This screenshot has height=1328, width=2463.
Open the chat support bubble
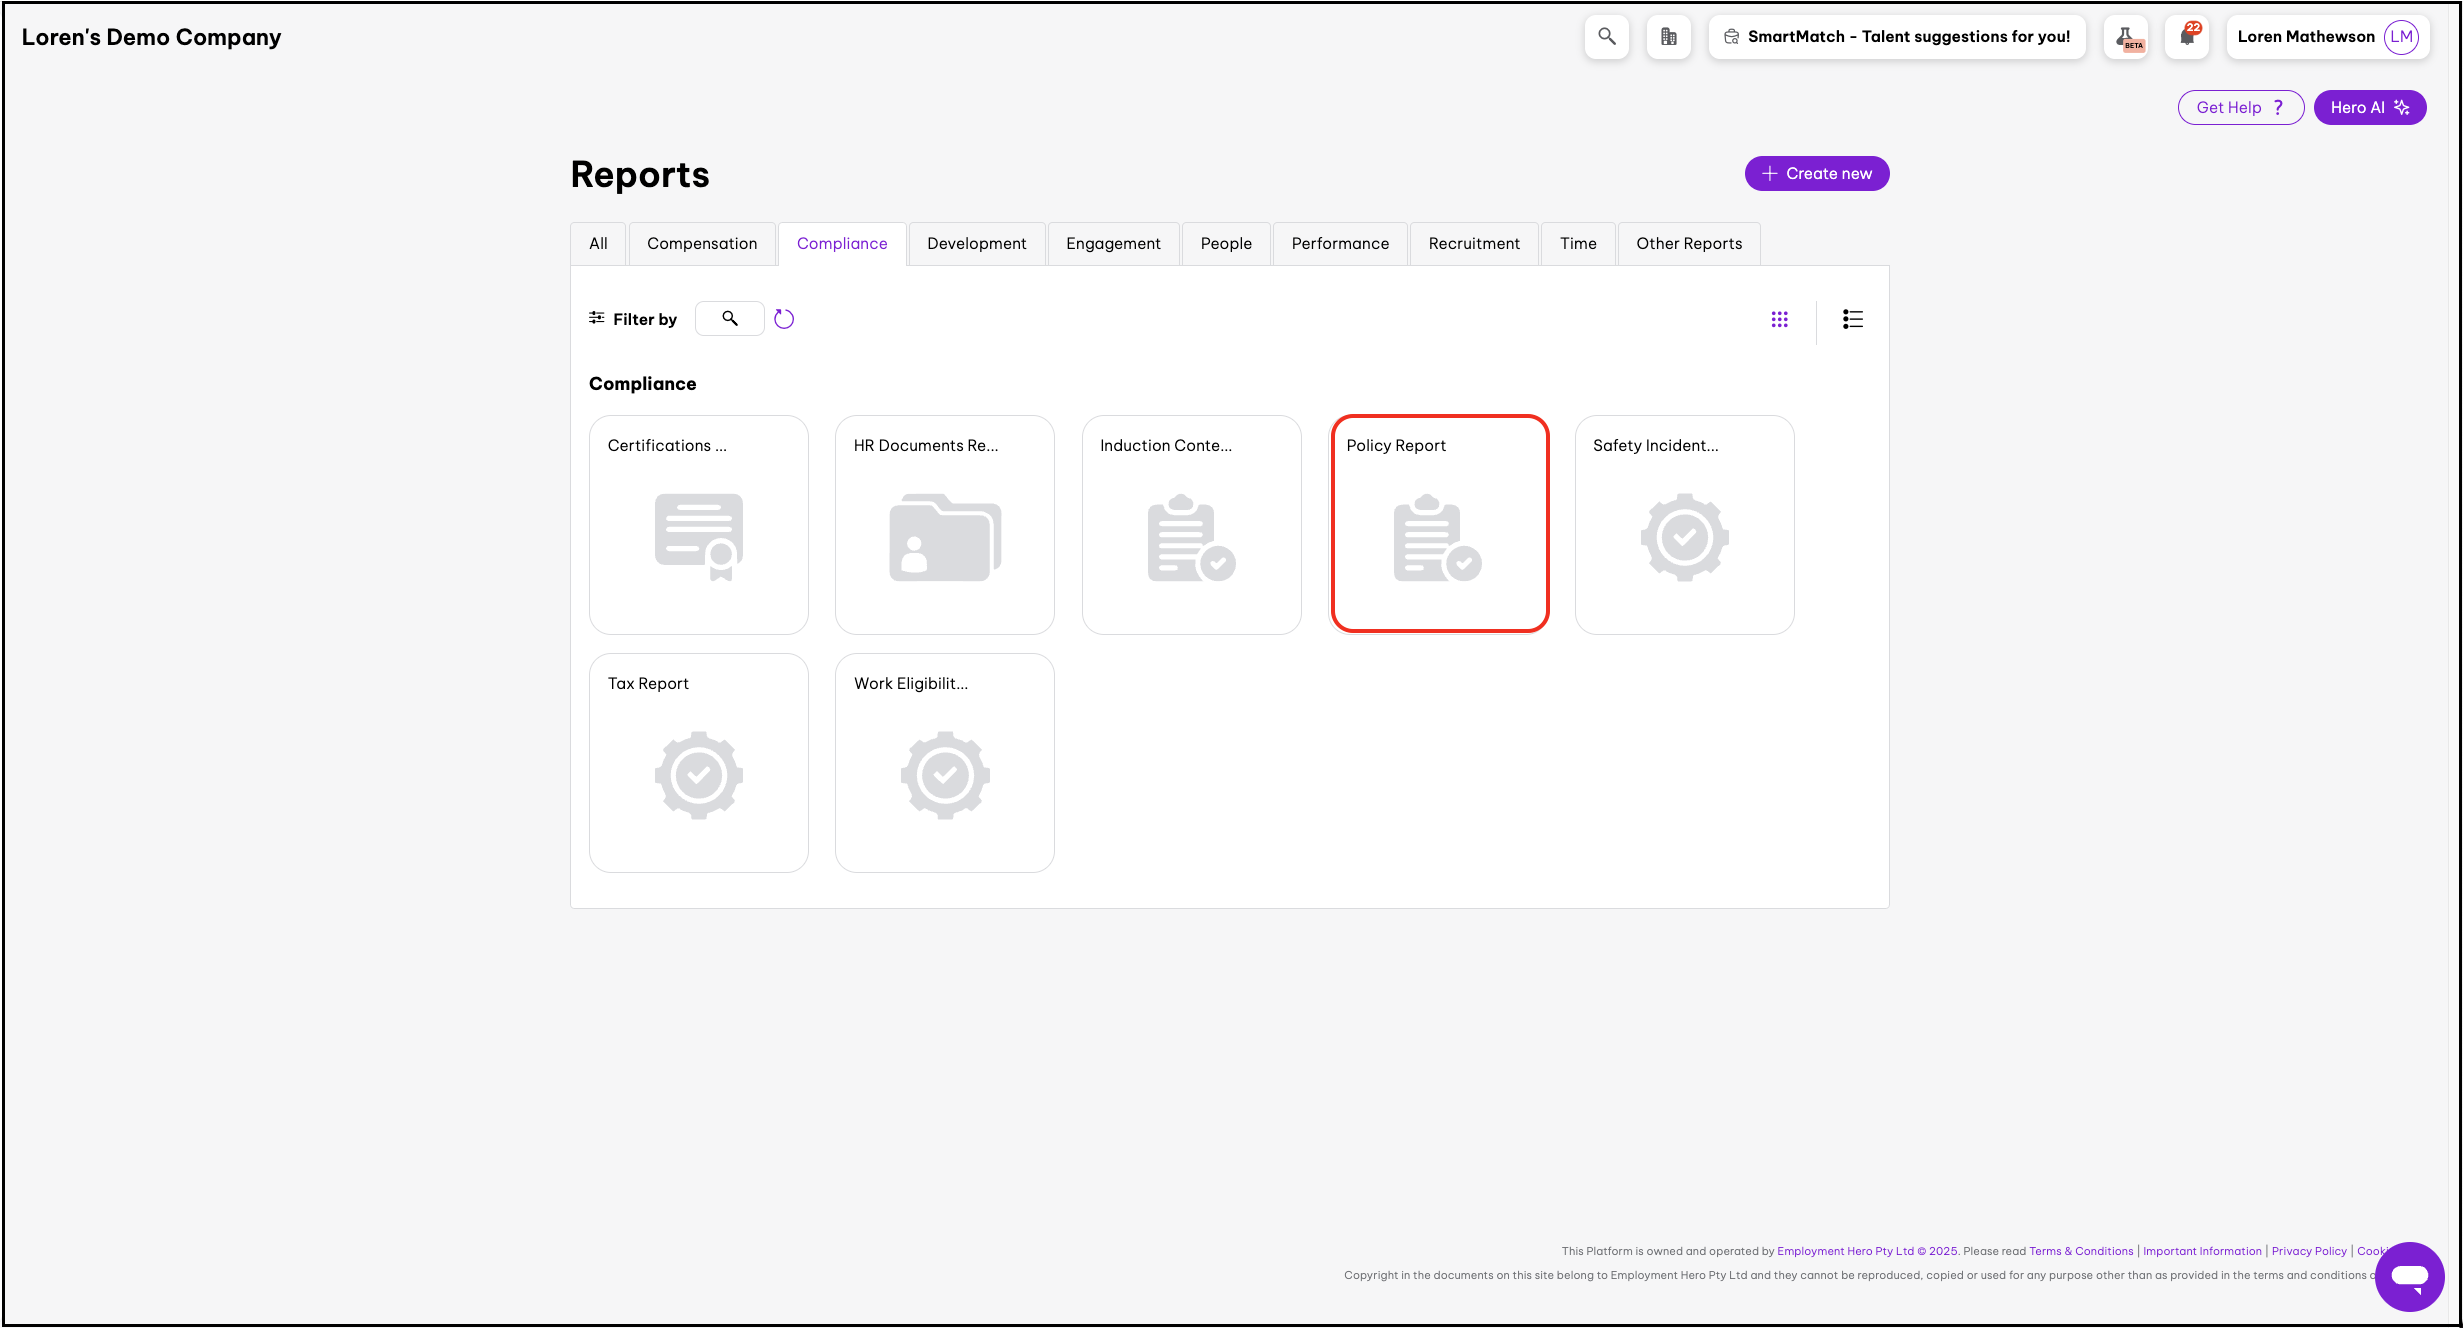pos(2409,1276)
